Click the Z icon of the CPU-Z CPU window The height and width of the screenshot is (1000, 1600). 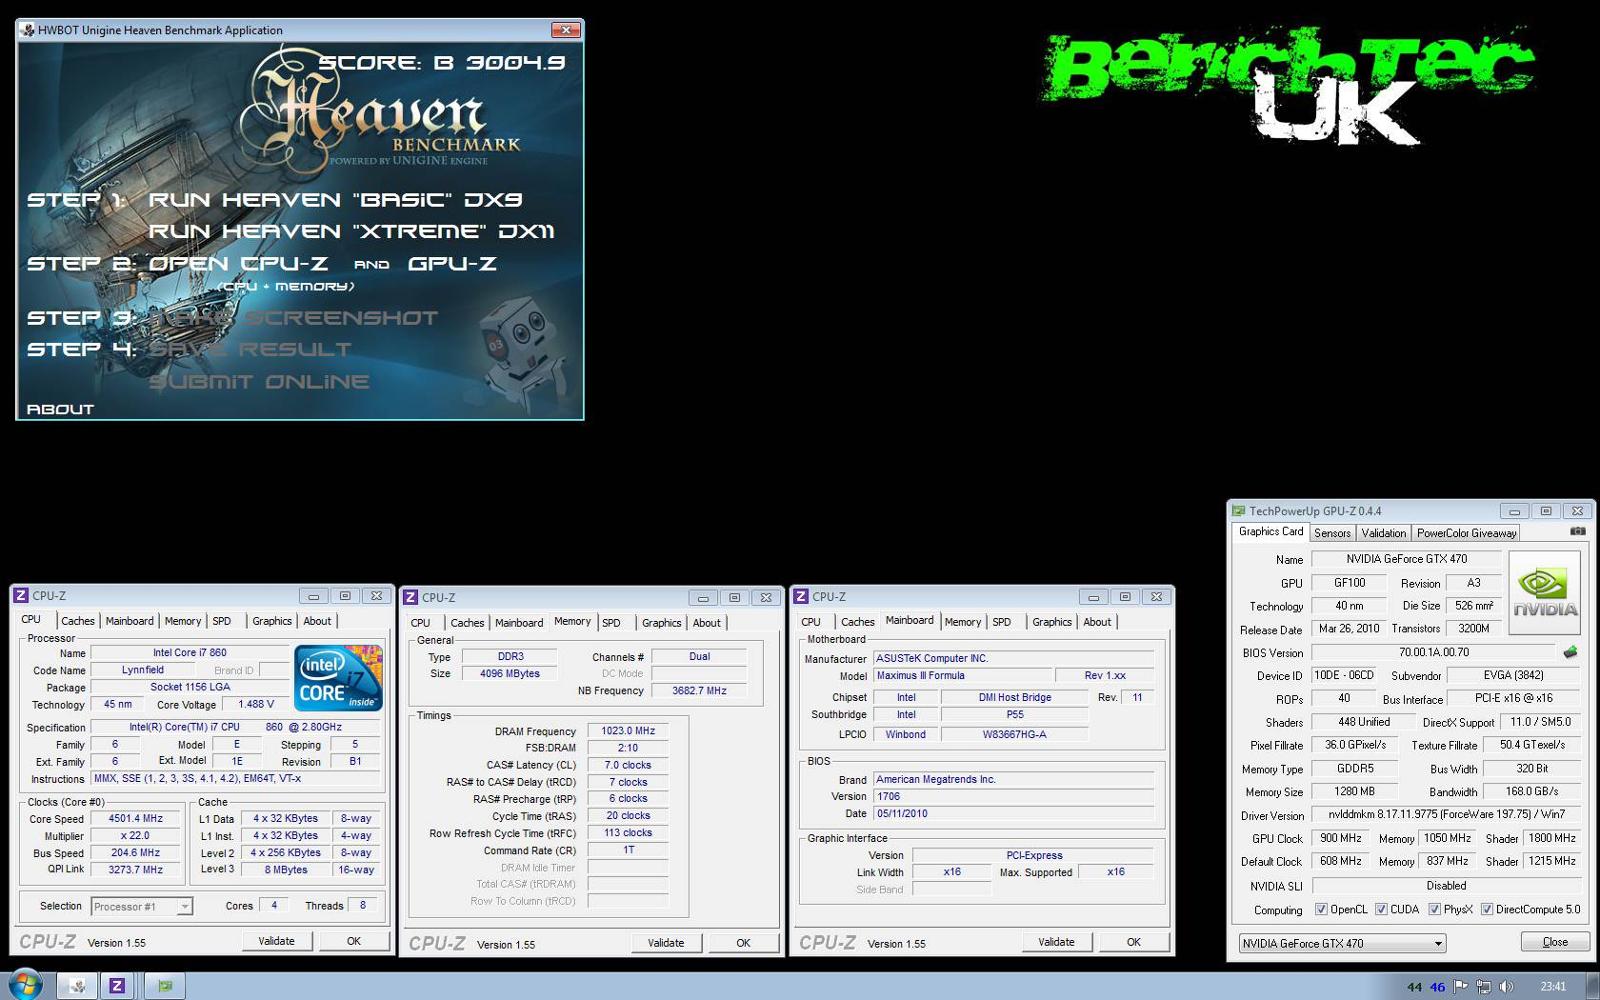coord(20,595)
